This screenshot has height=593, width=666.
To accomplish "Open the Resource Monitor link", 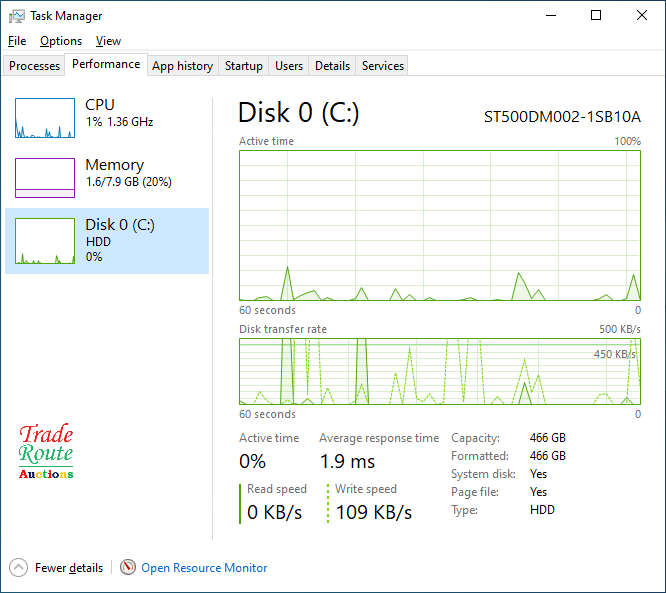I will tap(204, 568).
